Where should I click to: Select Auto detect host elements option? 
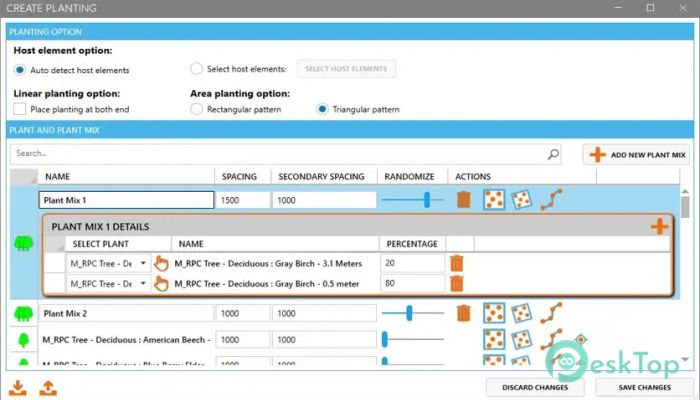click(21, 69)
